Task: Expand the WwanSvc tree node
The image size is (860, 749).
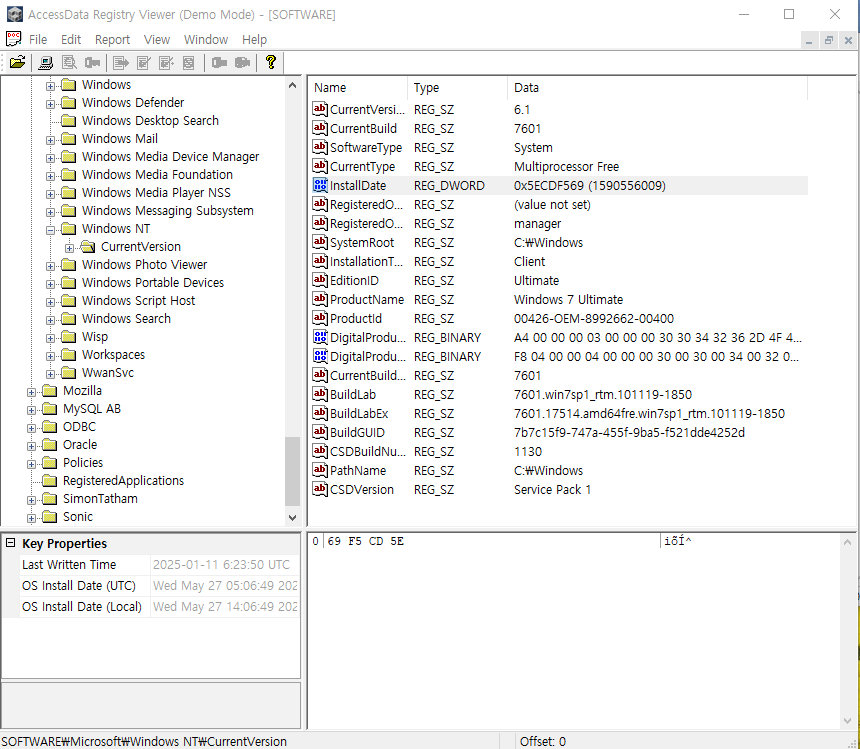Action: [x=50, y=374]
